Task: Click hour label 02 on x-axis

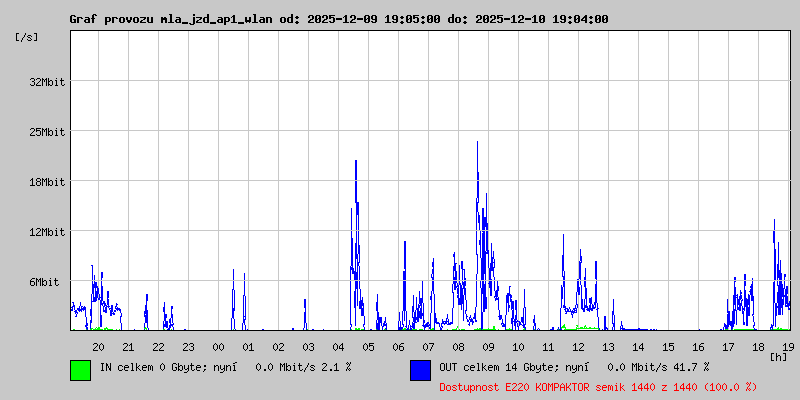Action: [279, 347]
